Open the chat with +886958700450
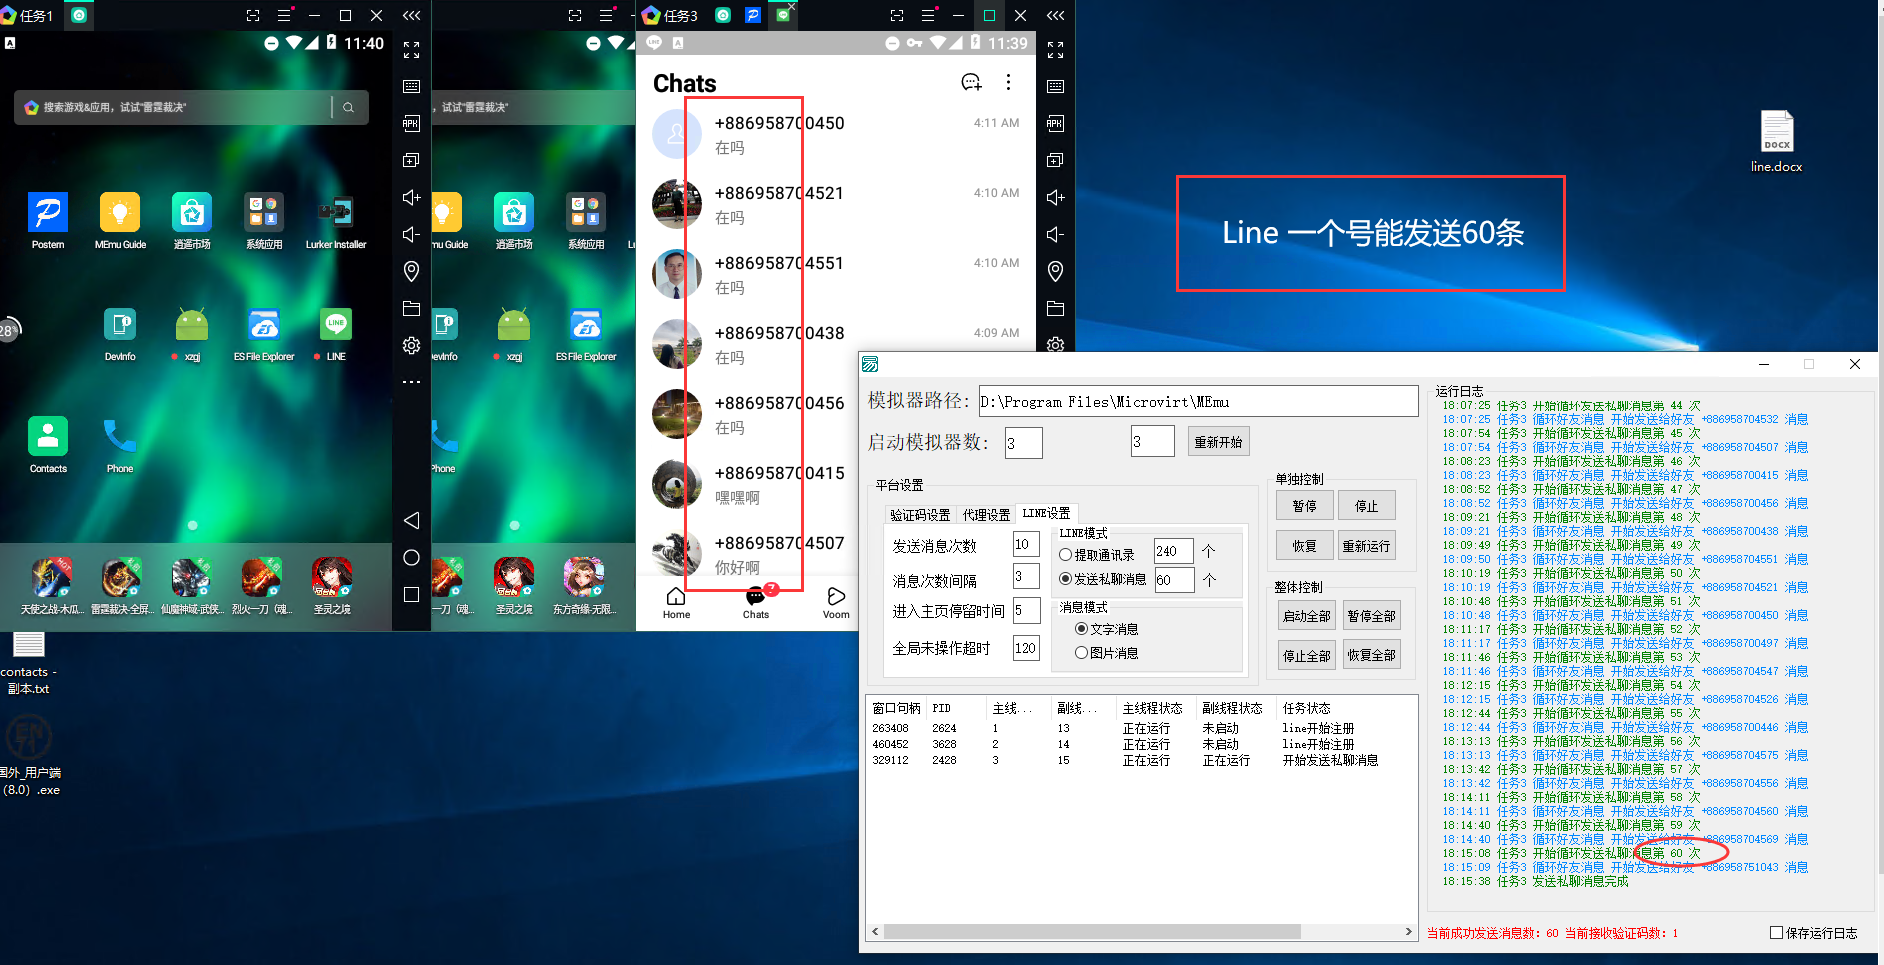The width and height of the screenshot is (1884, 965). pyautogui.click(x=836, y=135)
